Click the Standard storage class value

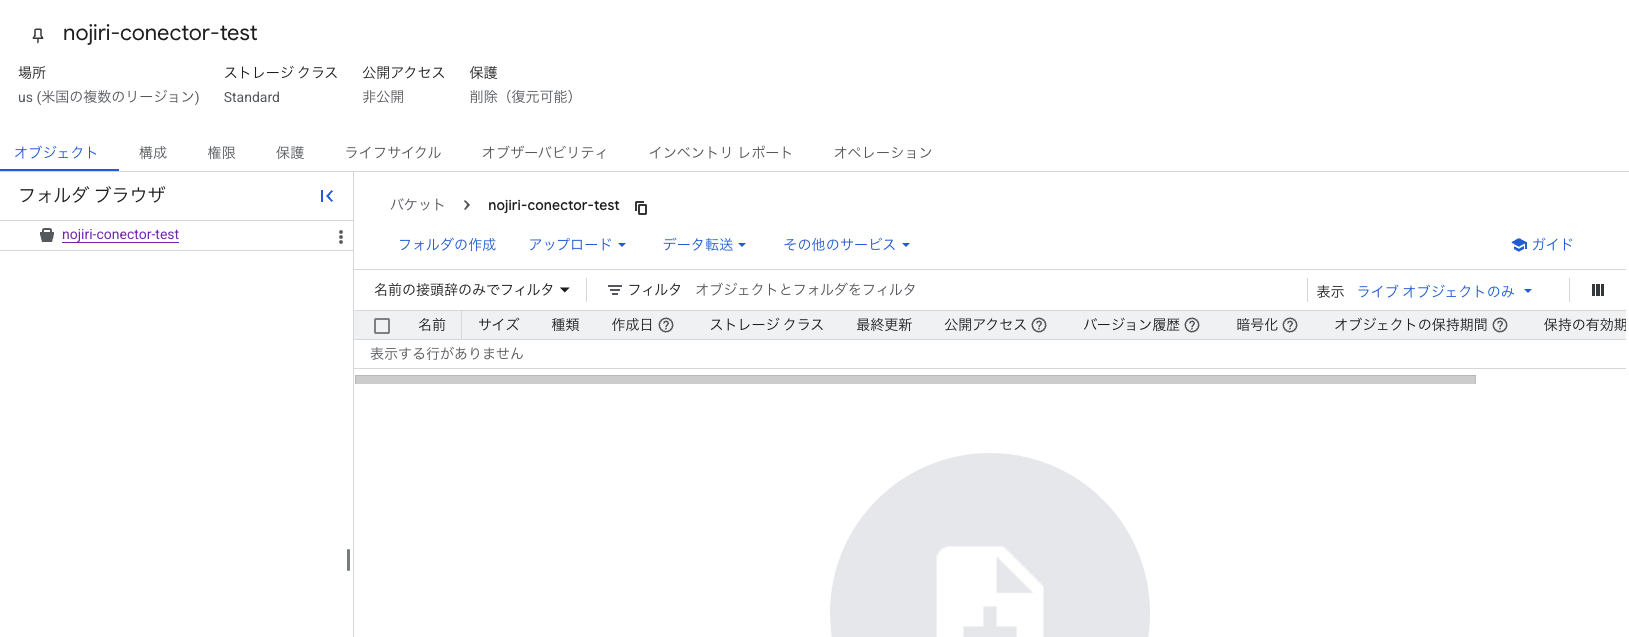click(252, 97)
